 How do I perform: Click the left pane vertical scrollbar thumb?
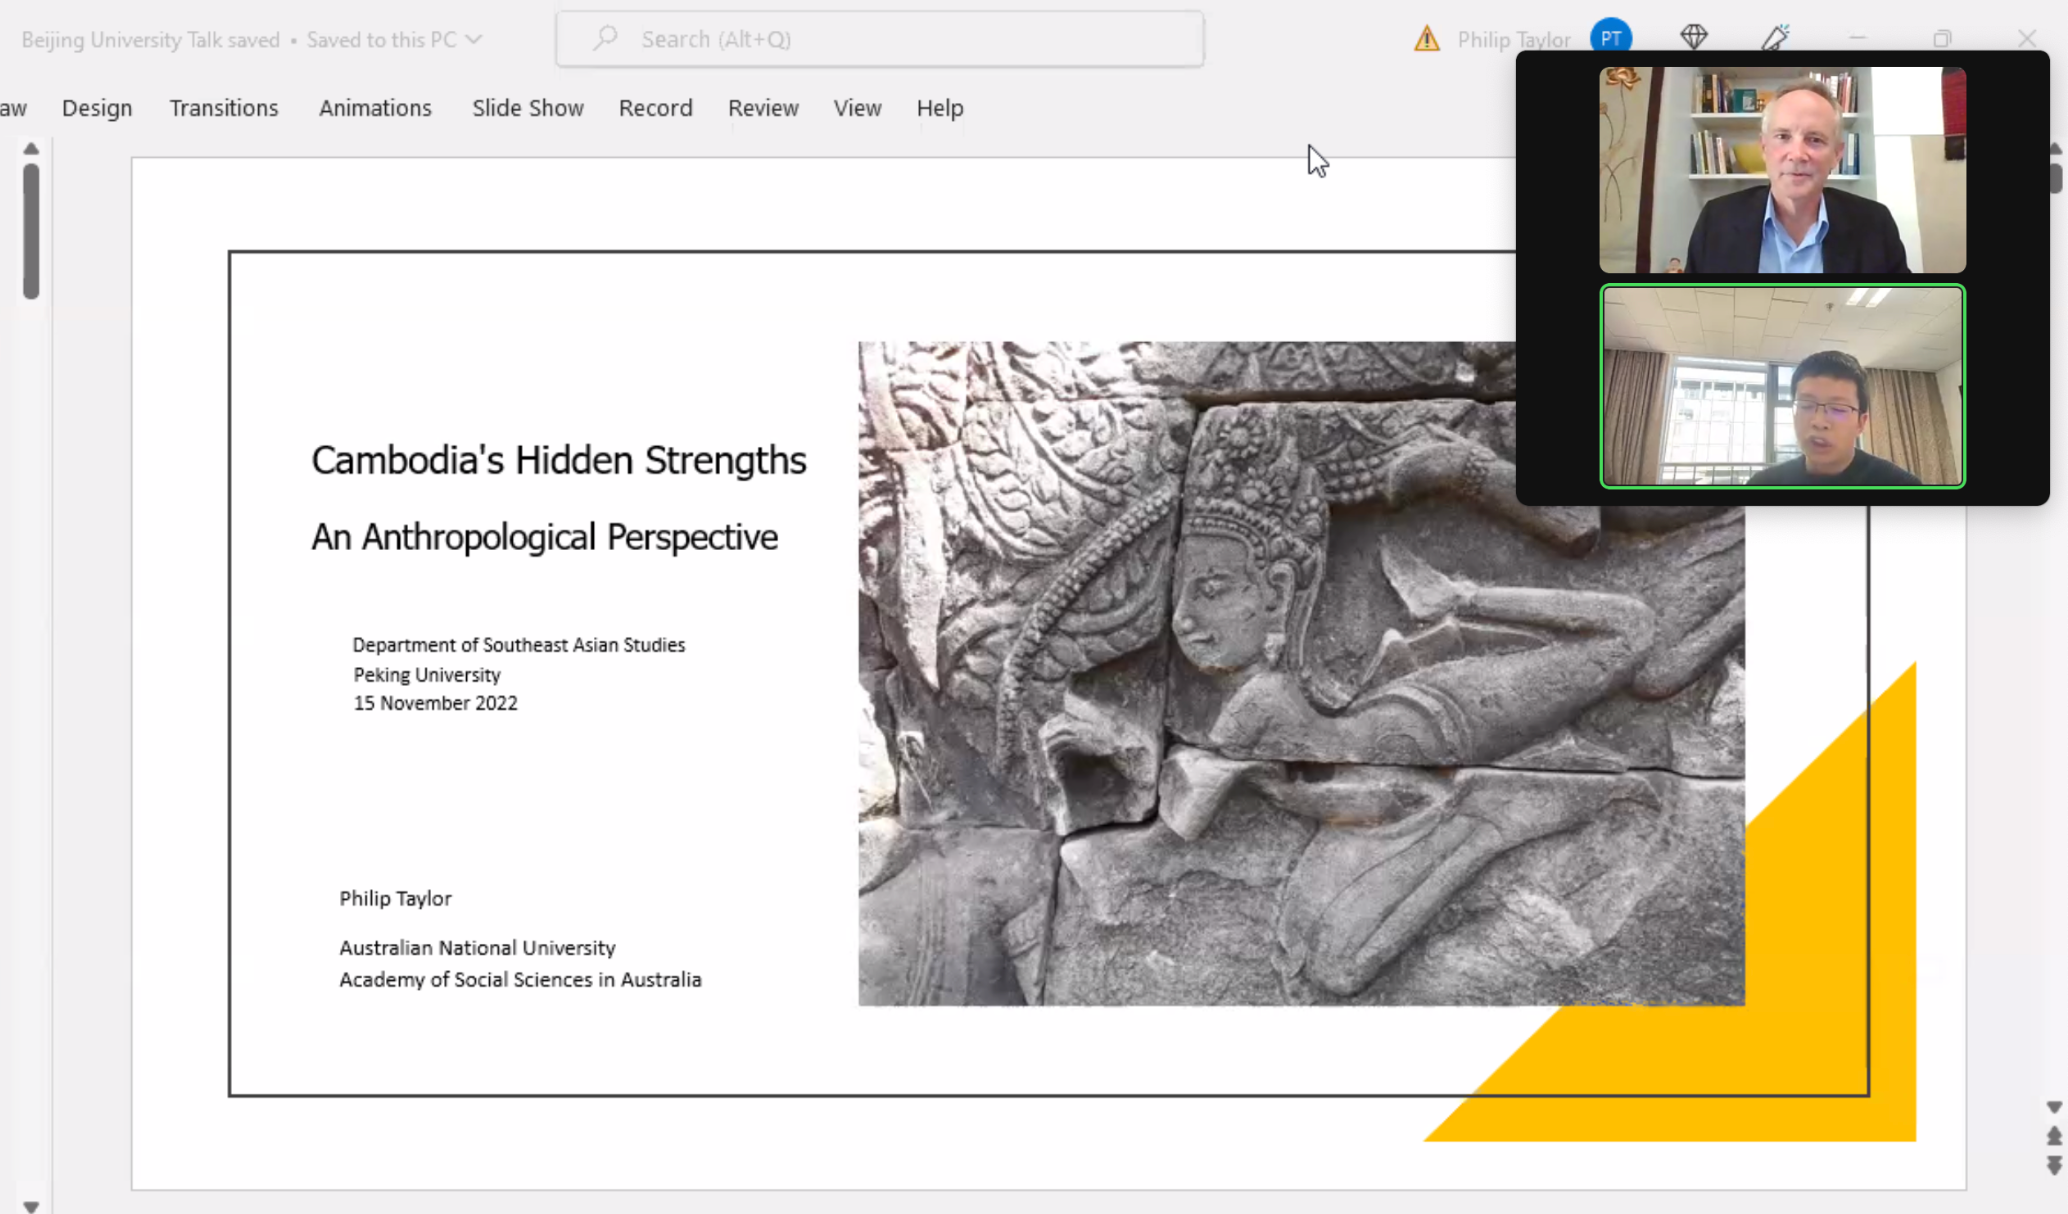click(31, 230)
